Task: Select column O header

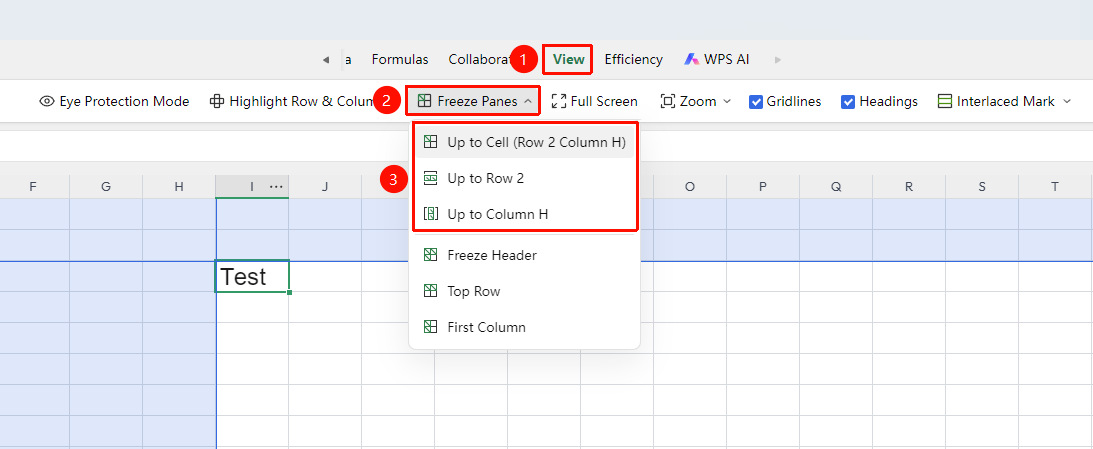Action: coord(690,187)
